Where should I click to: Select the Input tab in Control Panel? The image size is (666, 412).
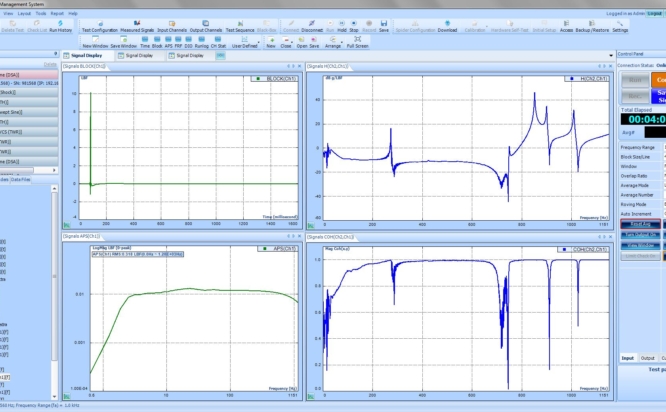(628, 358)
